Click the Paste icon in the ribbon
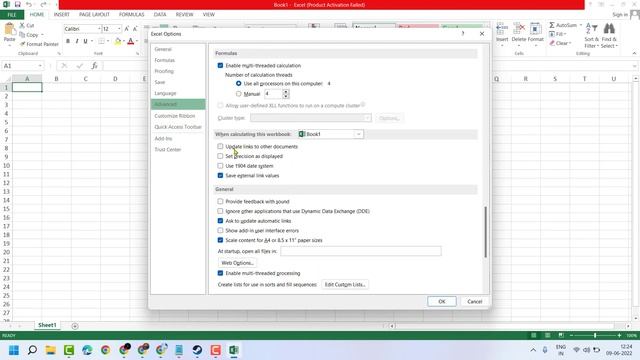Screen dimensions: 640x360 pos(9,30)
